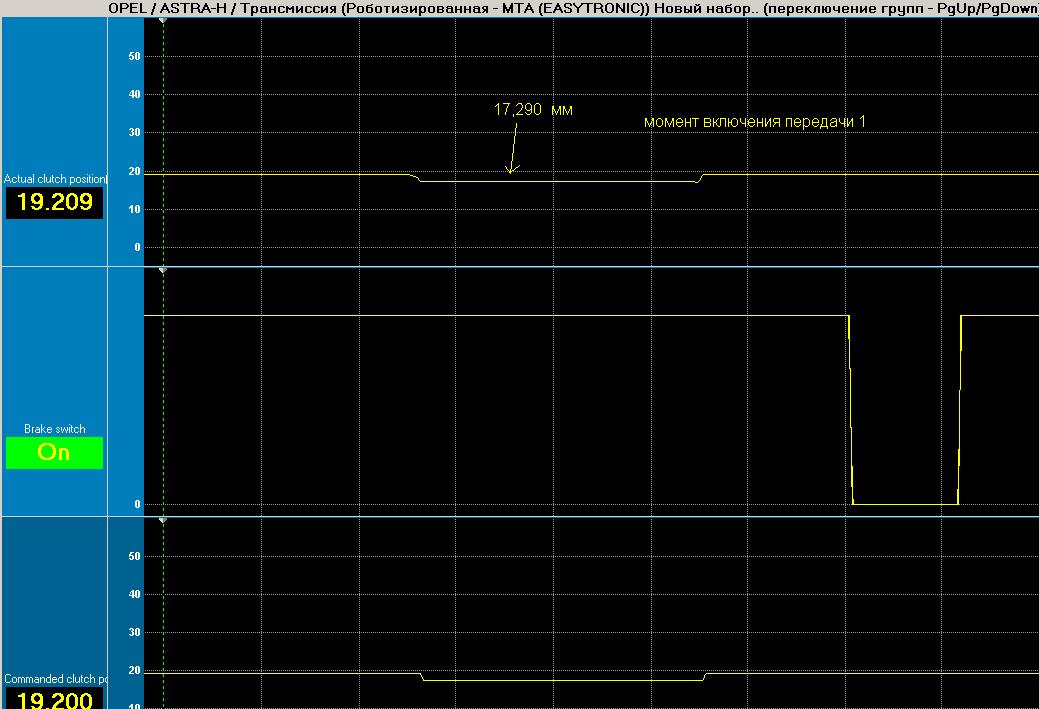The width and height of the screenshot is (1039, 709).
Task: Click the Commanded clutch position value 19.200
Action: [x=54, y=698]
